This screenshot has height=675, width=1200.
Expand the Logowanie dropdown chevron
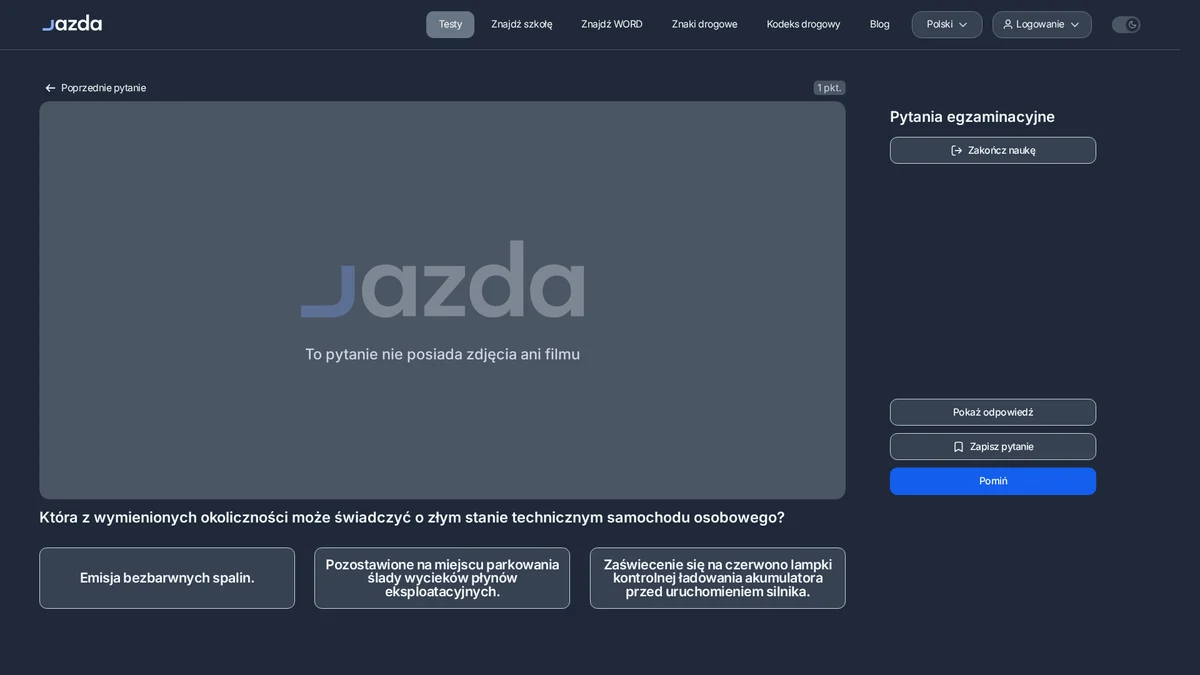(x=1075, y=24)
